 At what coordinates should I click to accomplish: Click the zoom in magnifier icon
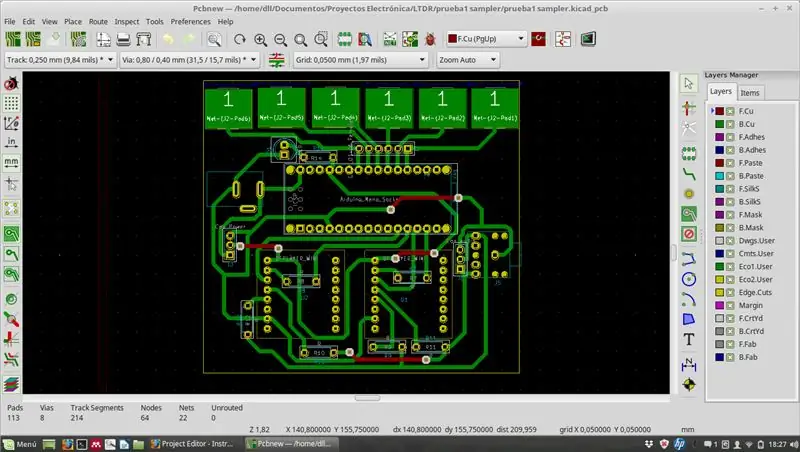point(260,40)
